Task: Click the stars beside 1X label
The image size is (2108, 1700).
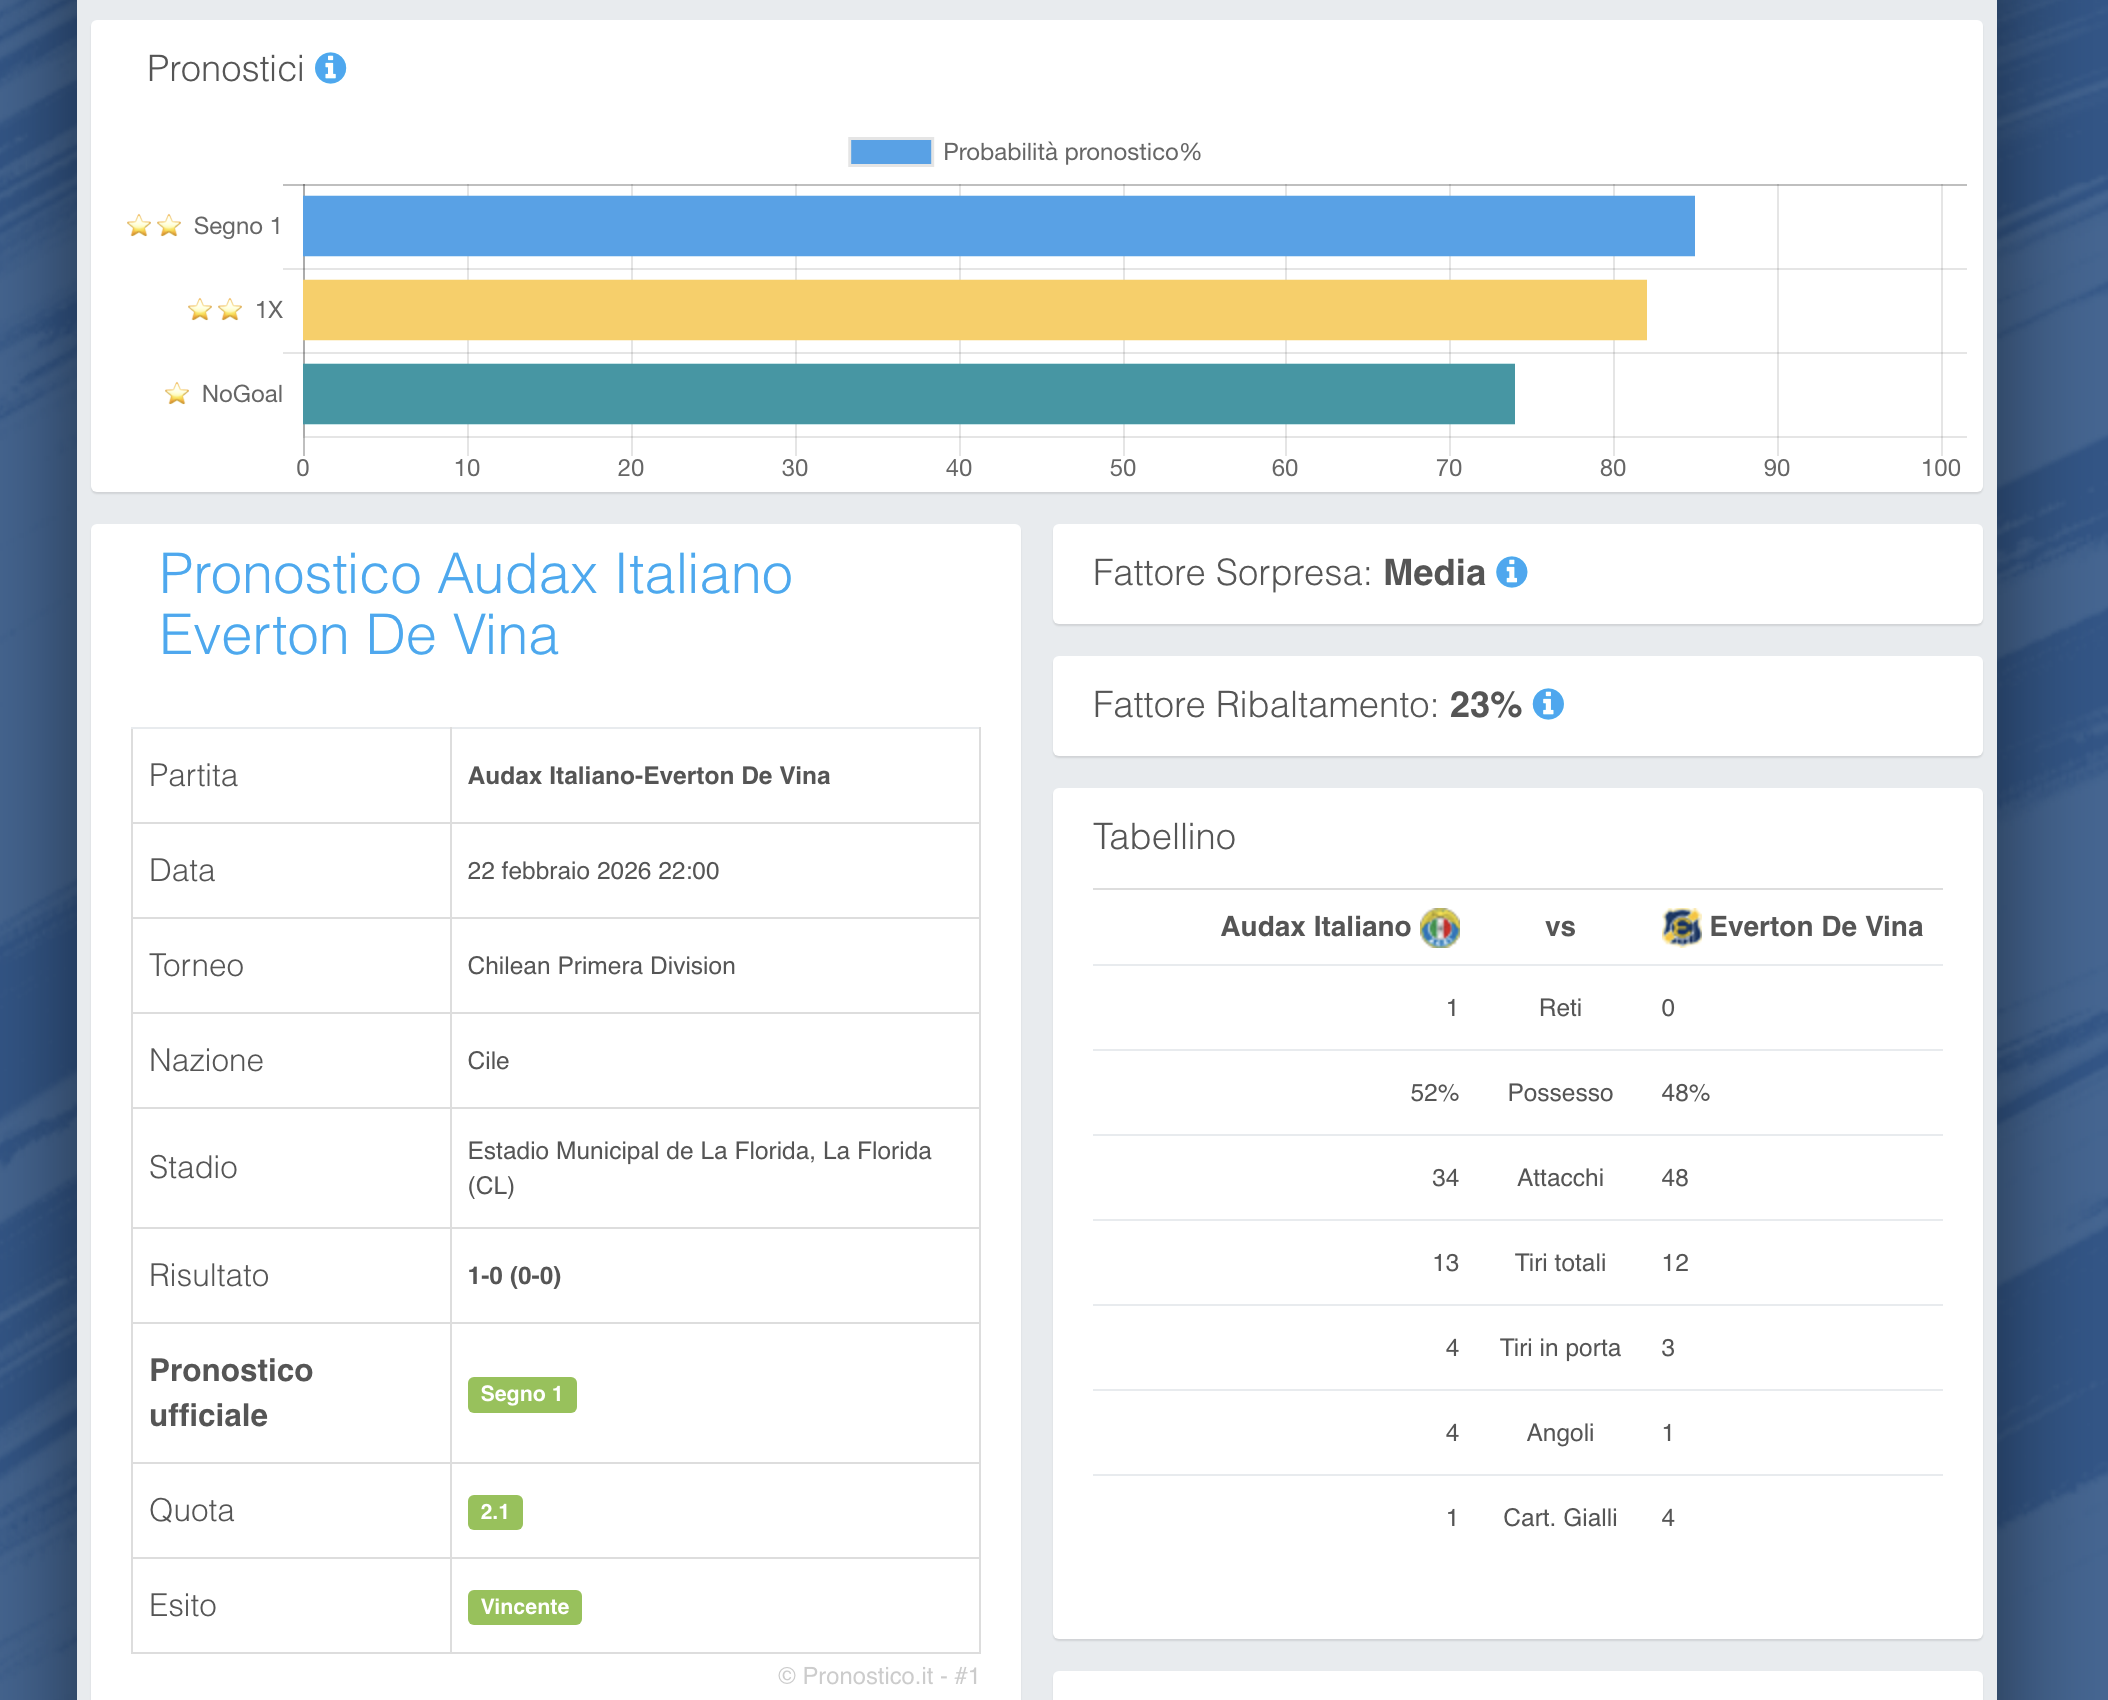Action: (215, 310)
